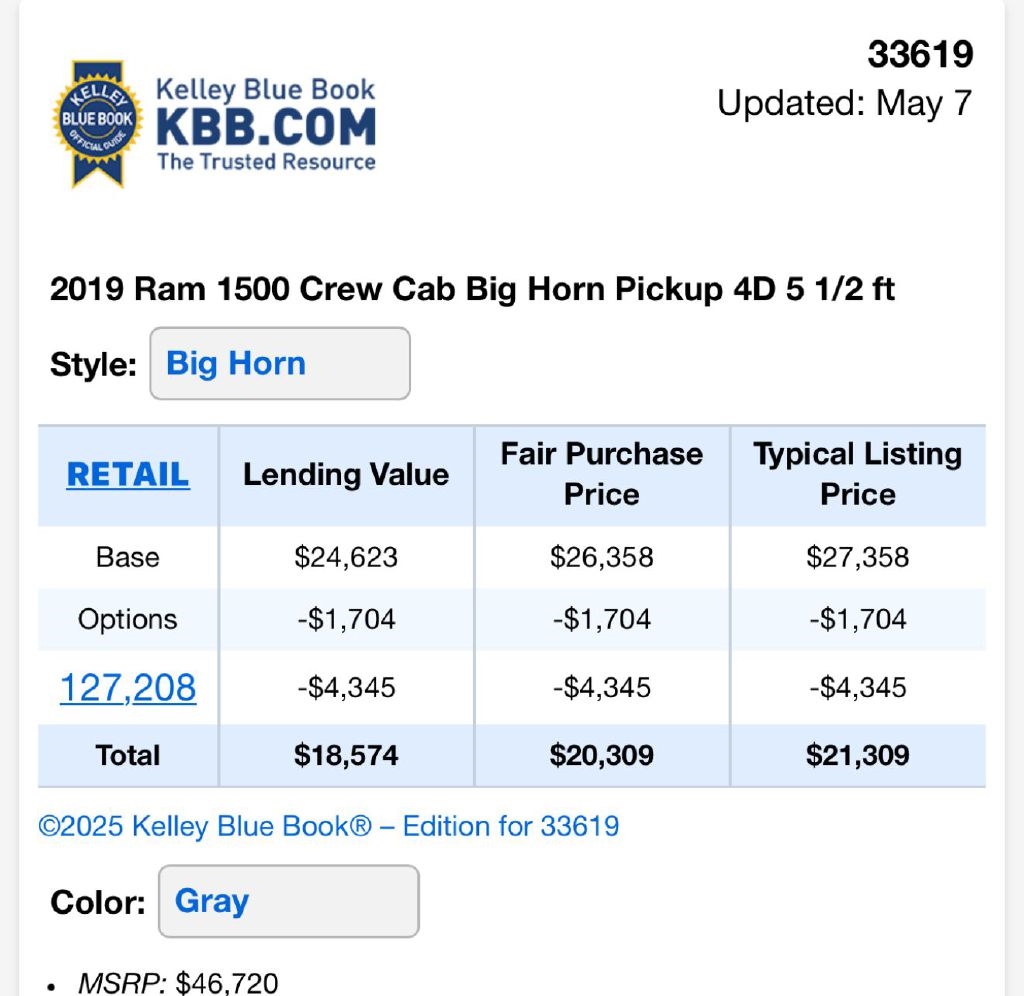
Task: Select the Fair Purchase Price column header
Action: pyautogui.click(x=602, y=474)
